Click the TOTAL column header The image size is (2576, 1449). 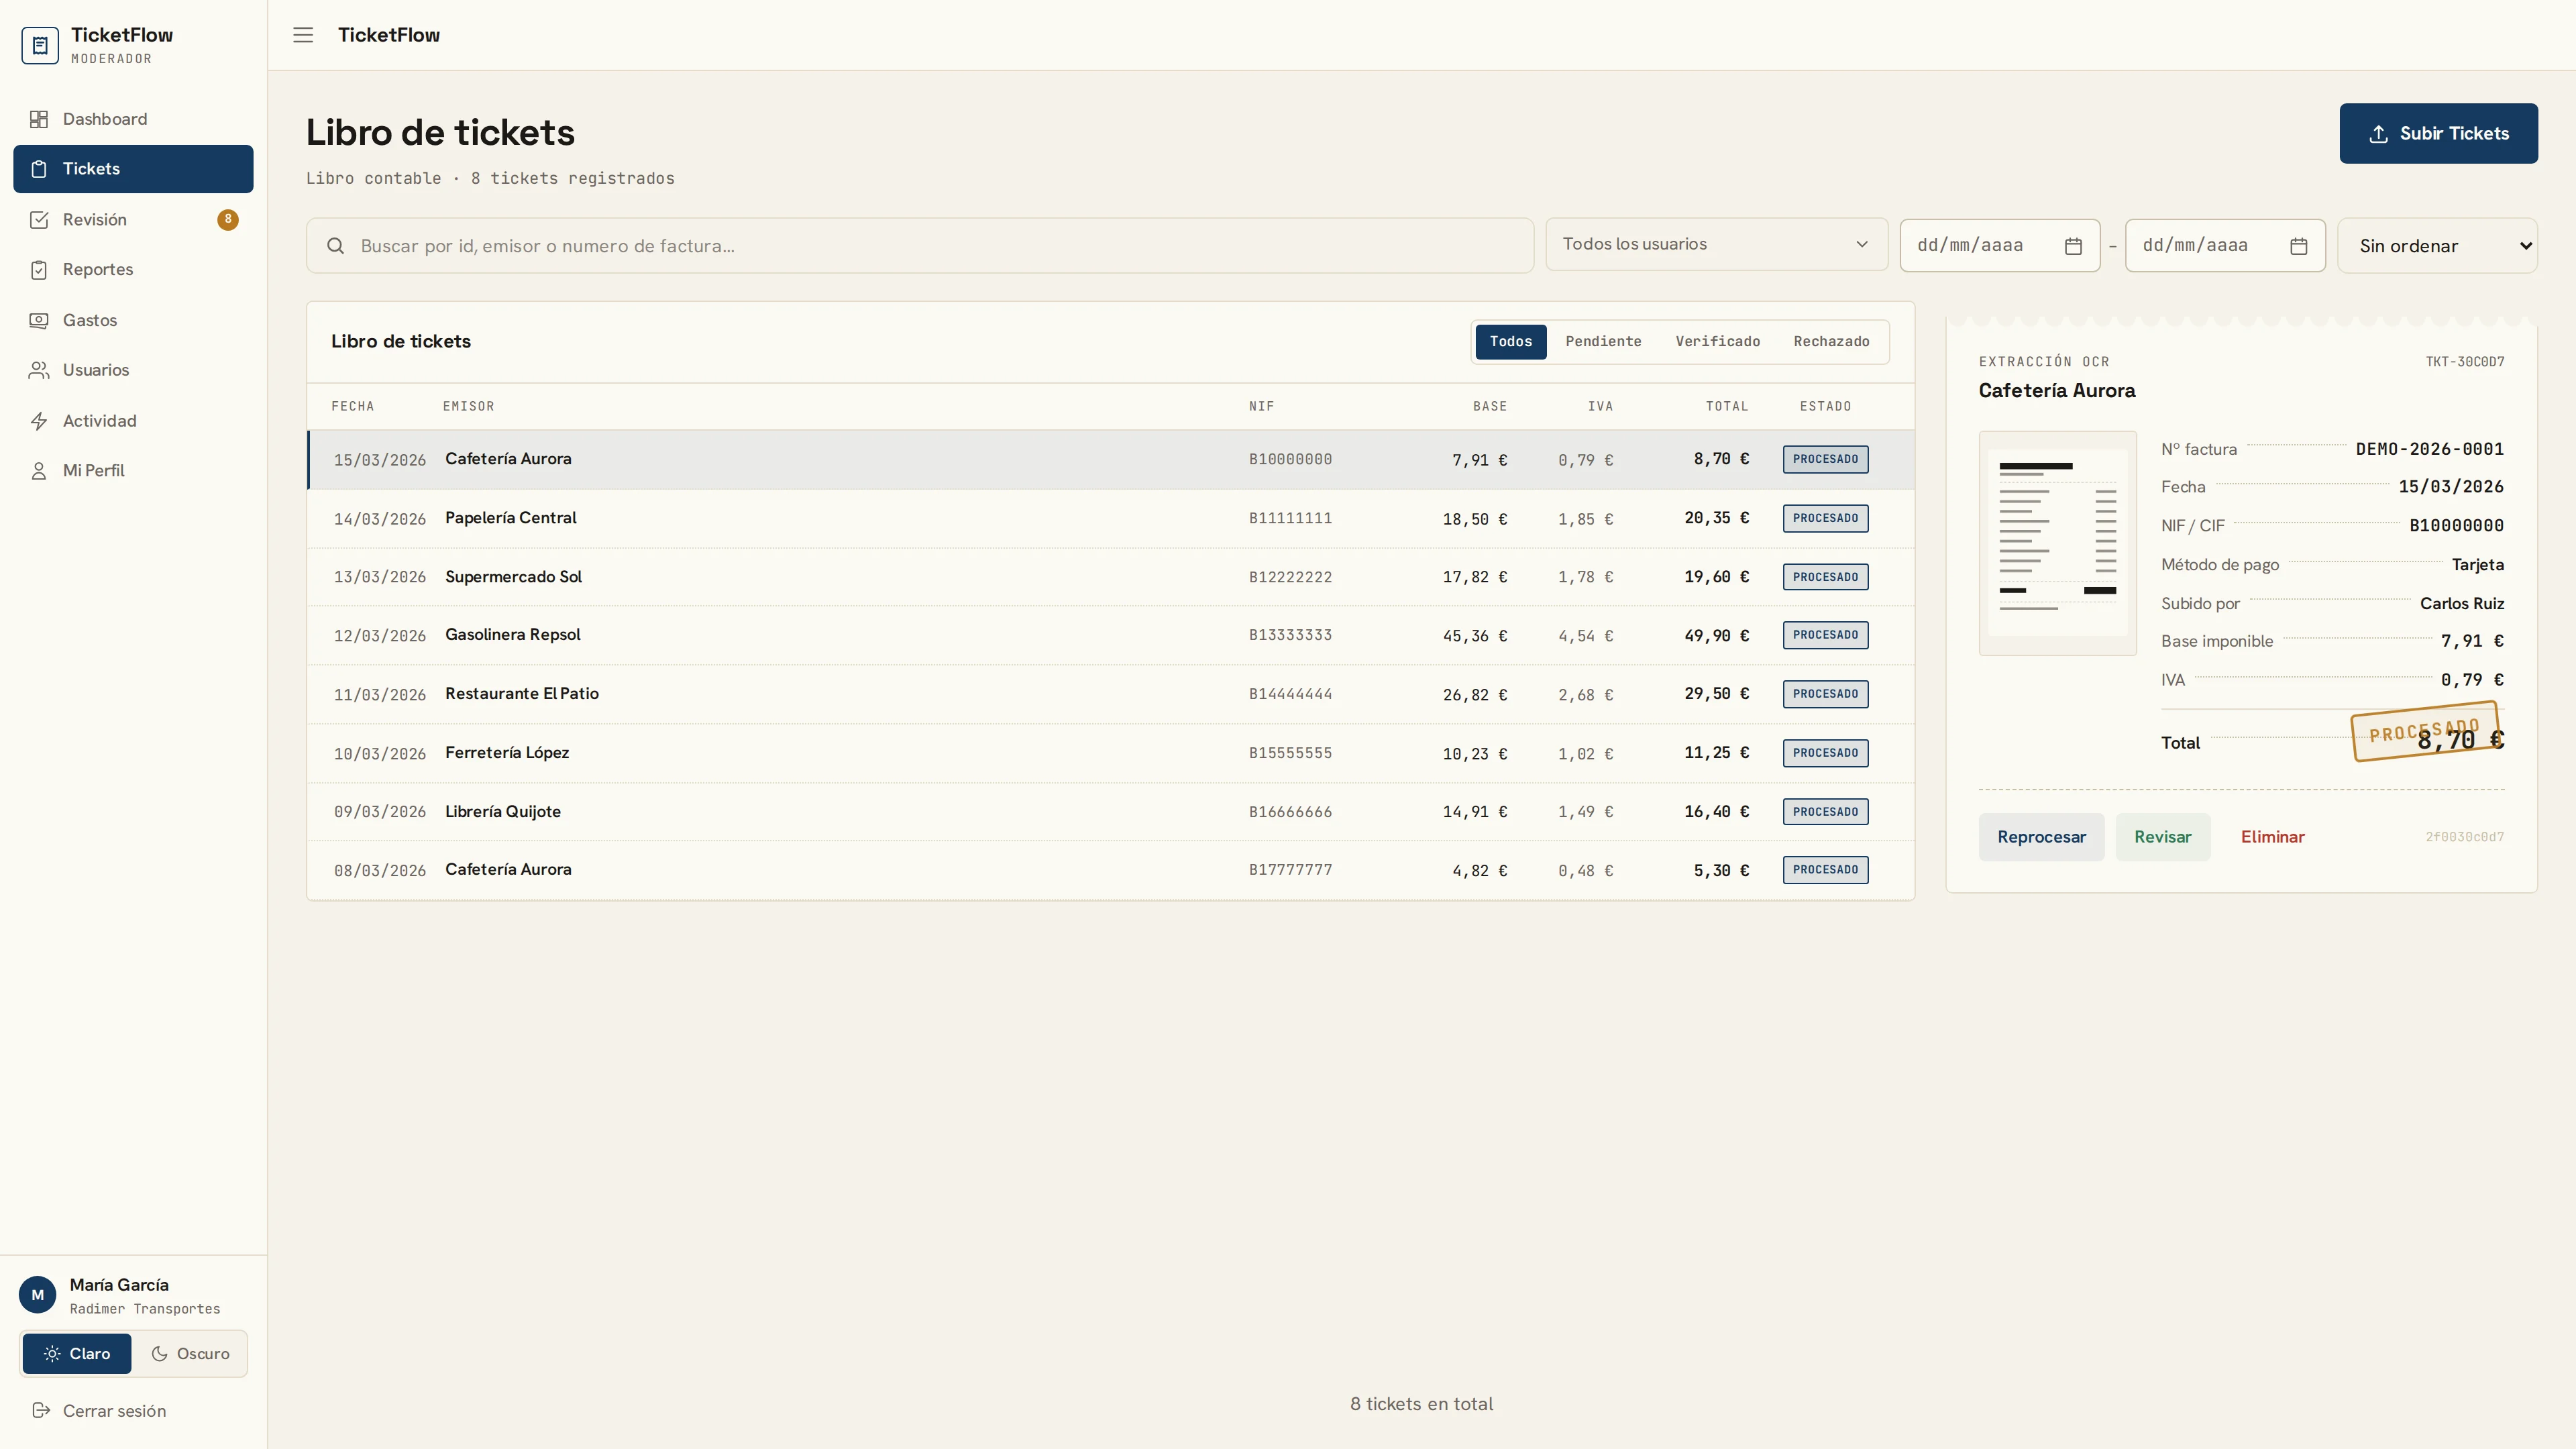(1727, 407)
